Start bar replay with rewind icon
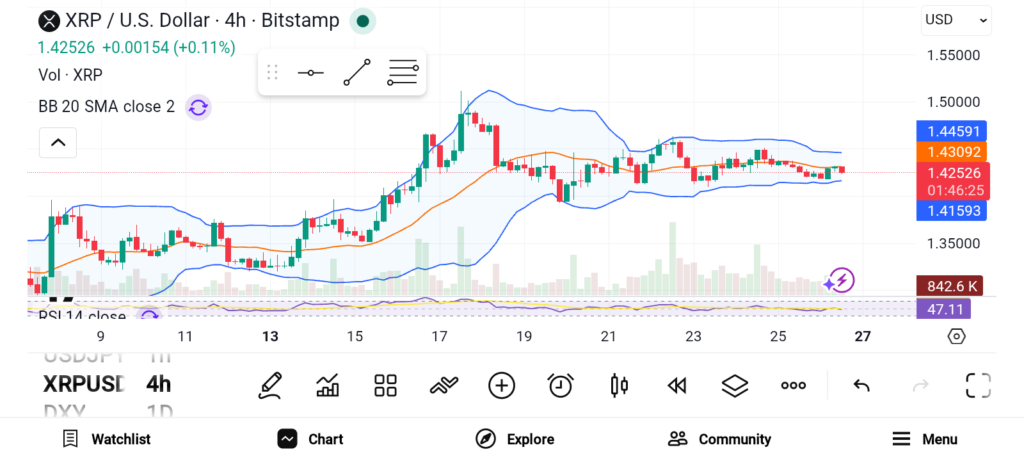 (x=677, y=385)
